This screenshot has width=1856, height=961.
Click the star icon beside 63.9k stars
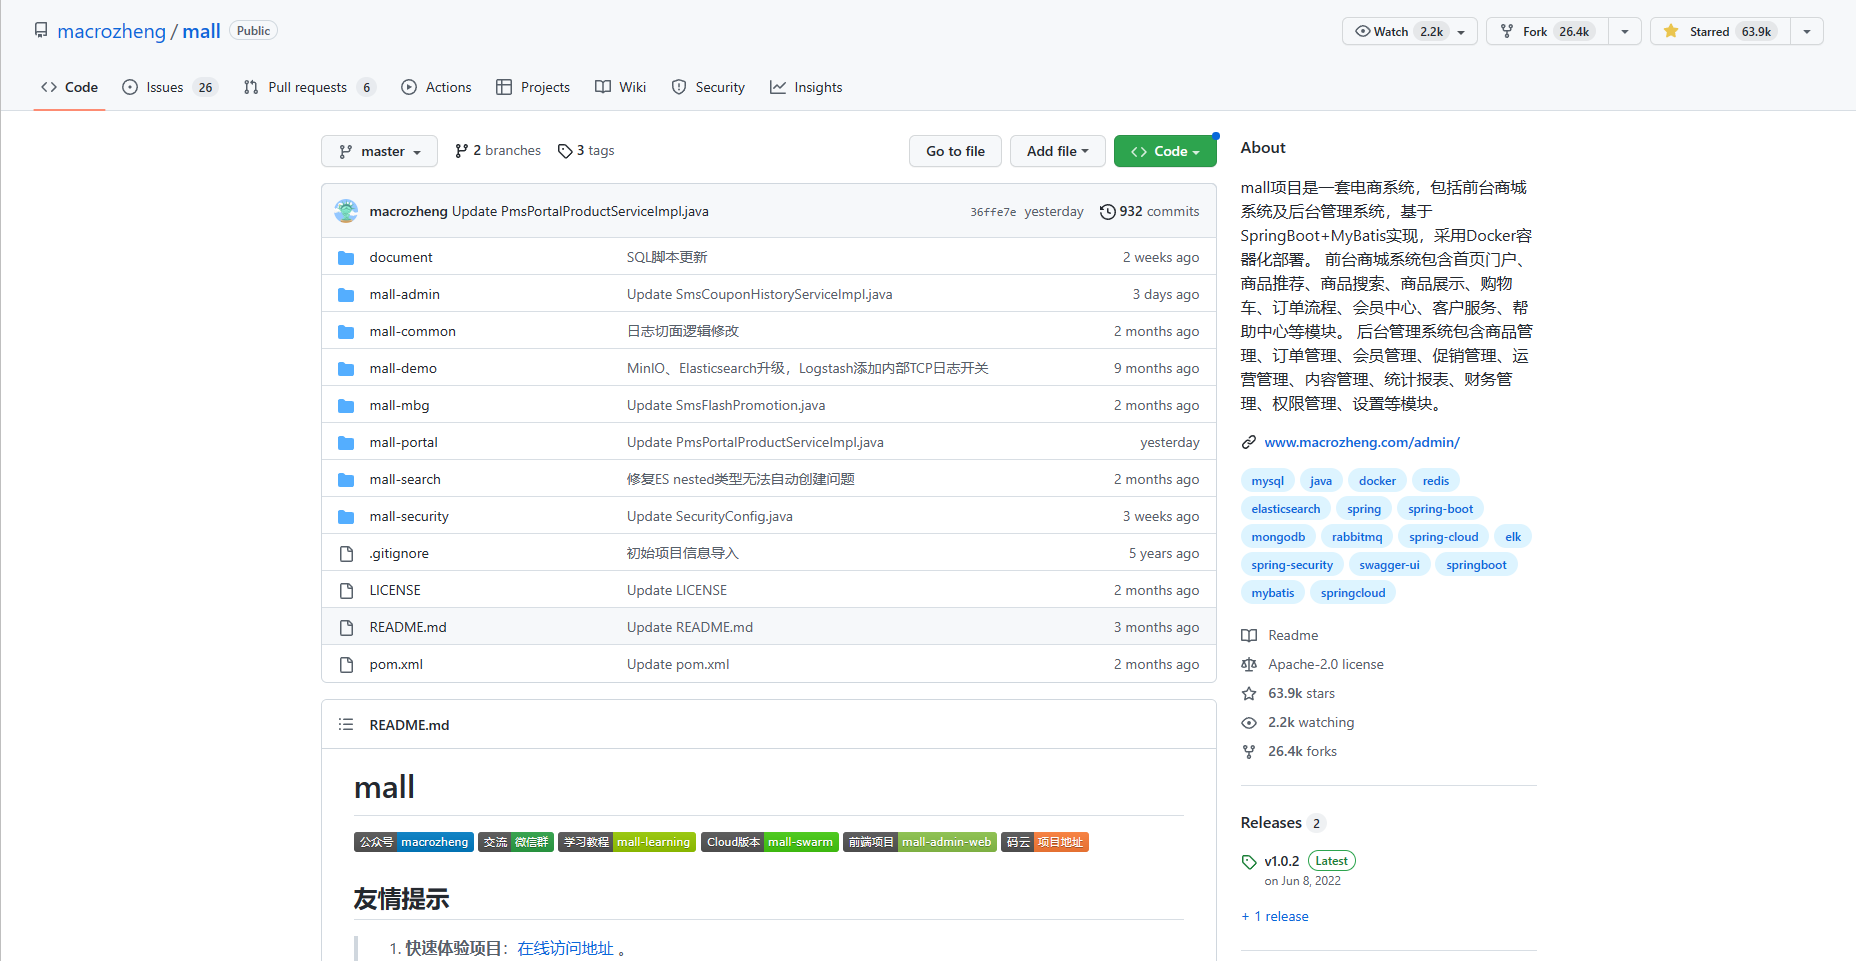click(x=1249, y=693)
